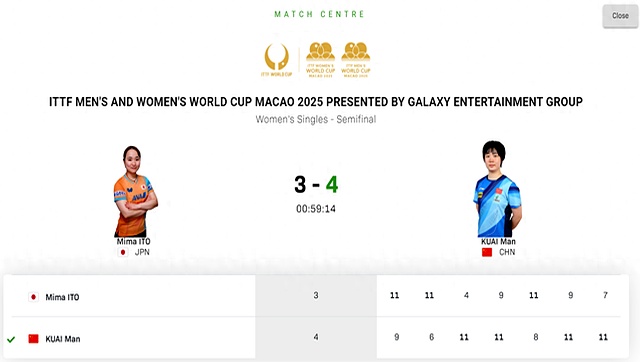This screenshot has height=362, width=640.
Task: Close the Match Centre dialog
Action: click(x=620, y=16)
